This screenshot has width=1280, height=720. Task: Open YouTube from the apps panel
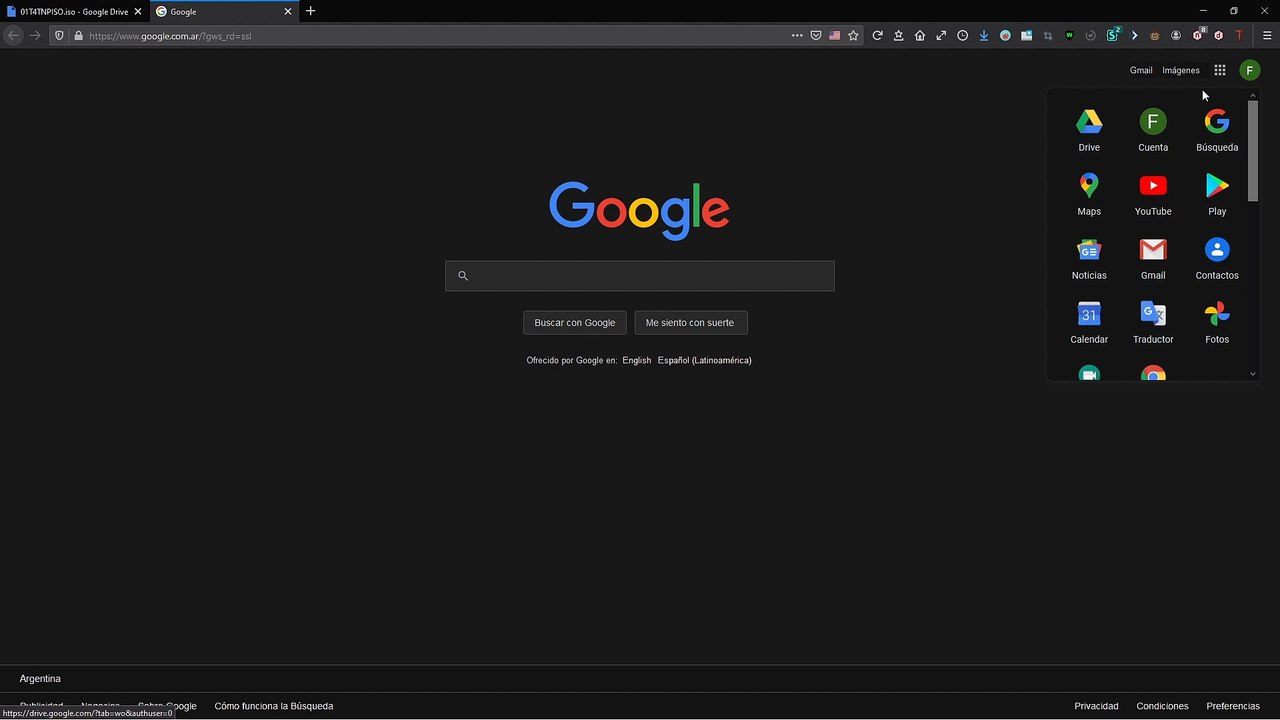tap(1153, 195)
